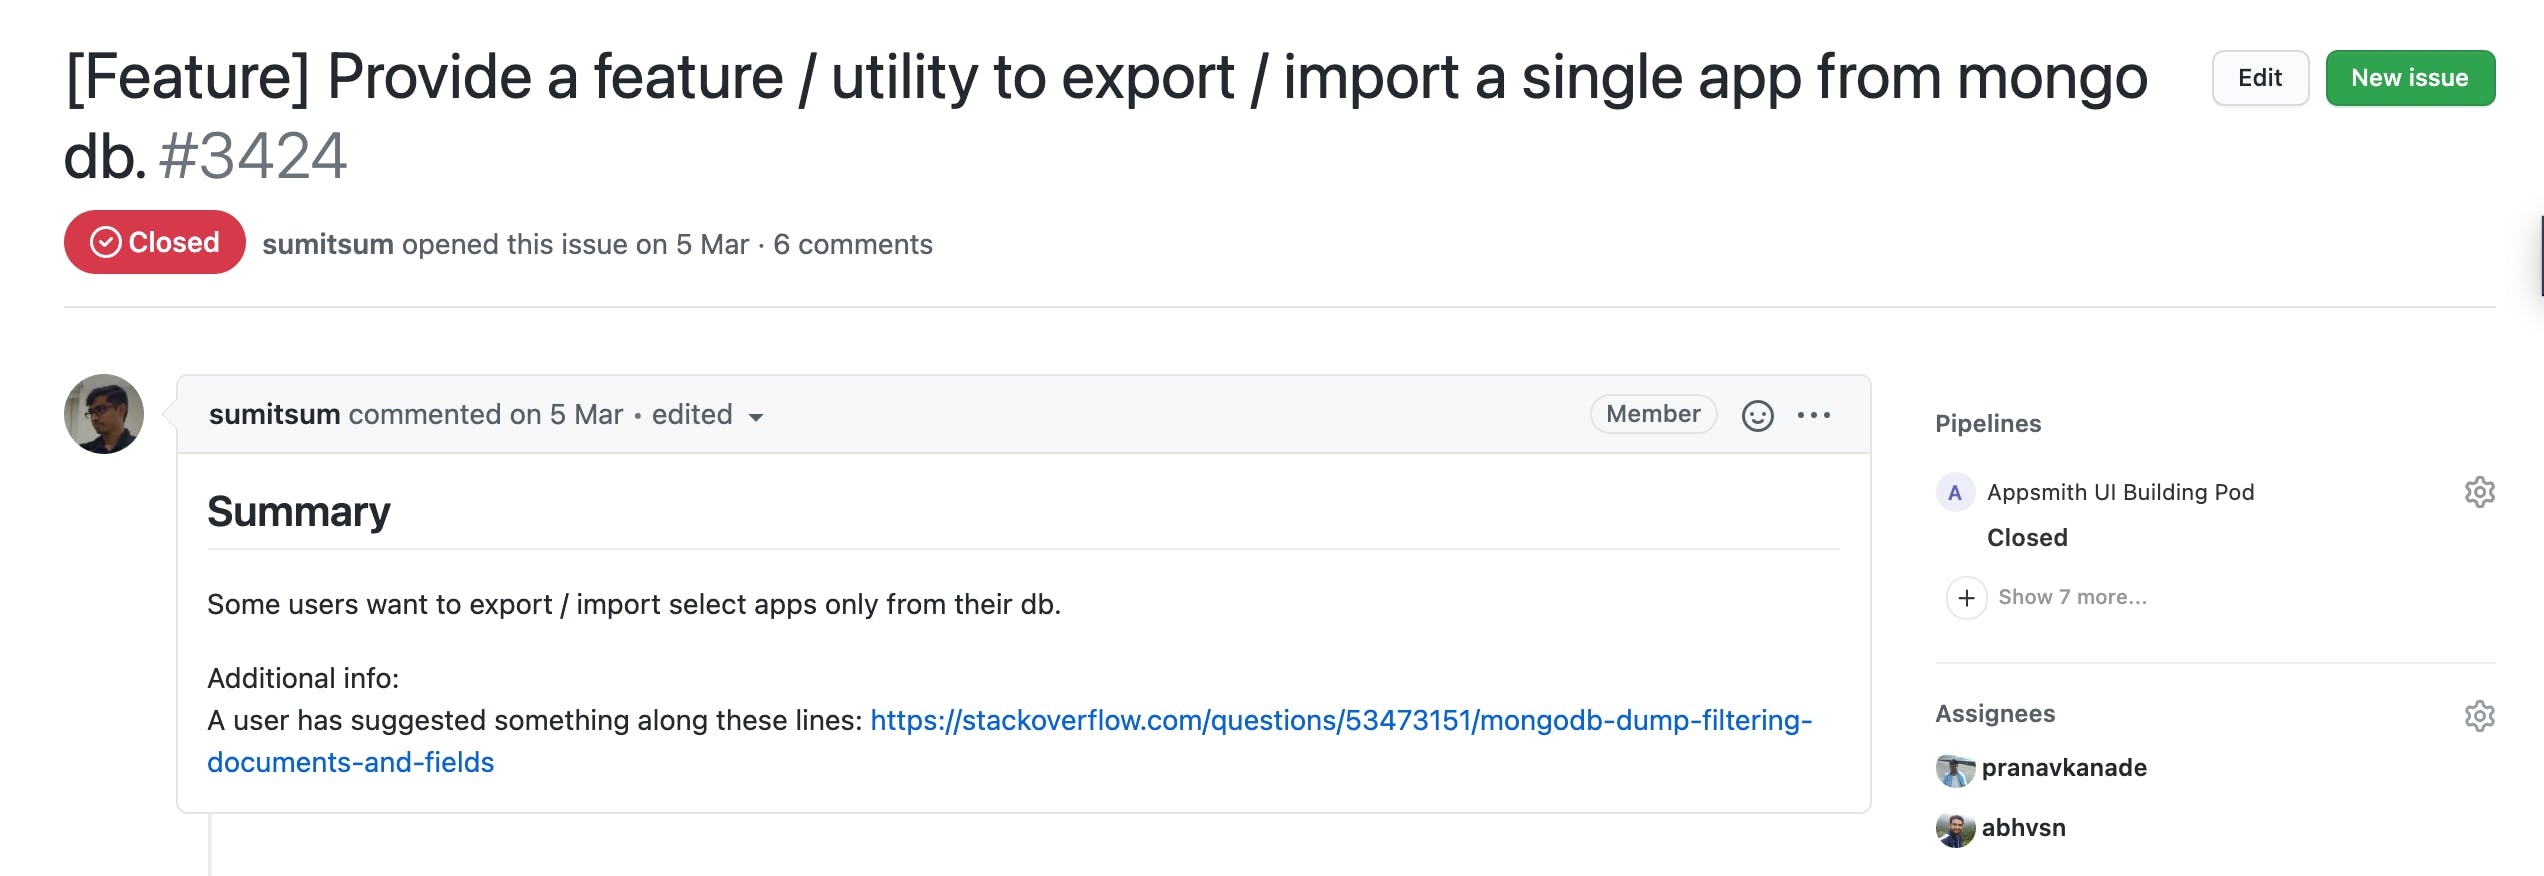Image resolution: width=2544 pixels, height=876 pixels.
Task: Open sumitsum's profile picture
Action: pyautogui.click(x=104, y=414)
